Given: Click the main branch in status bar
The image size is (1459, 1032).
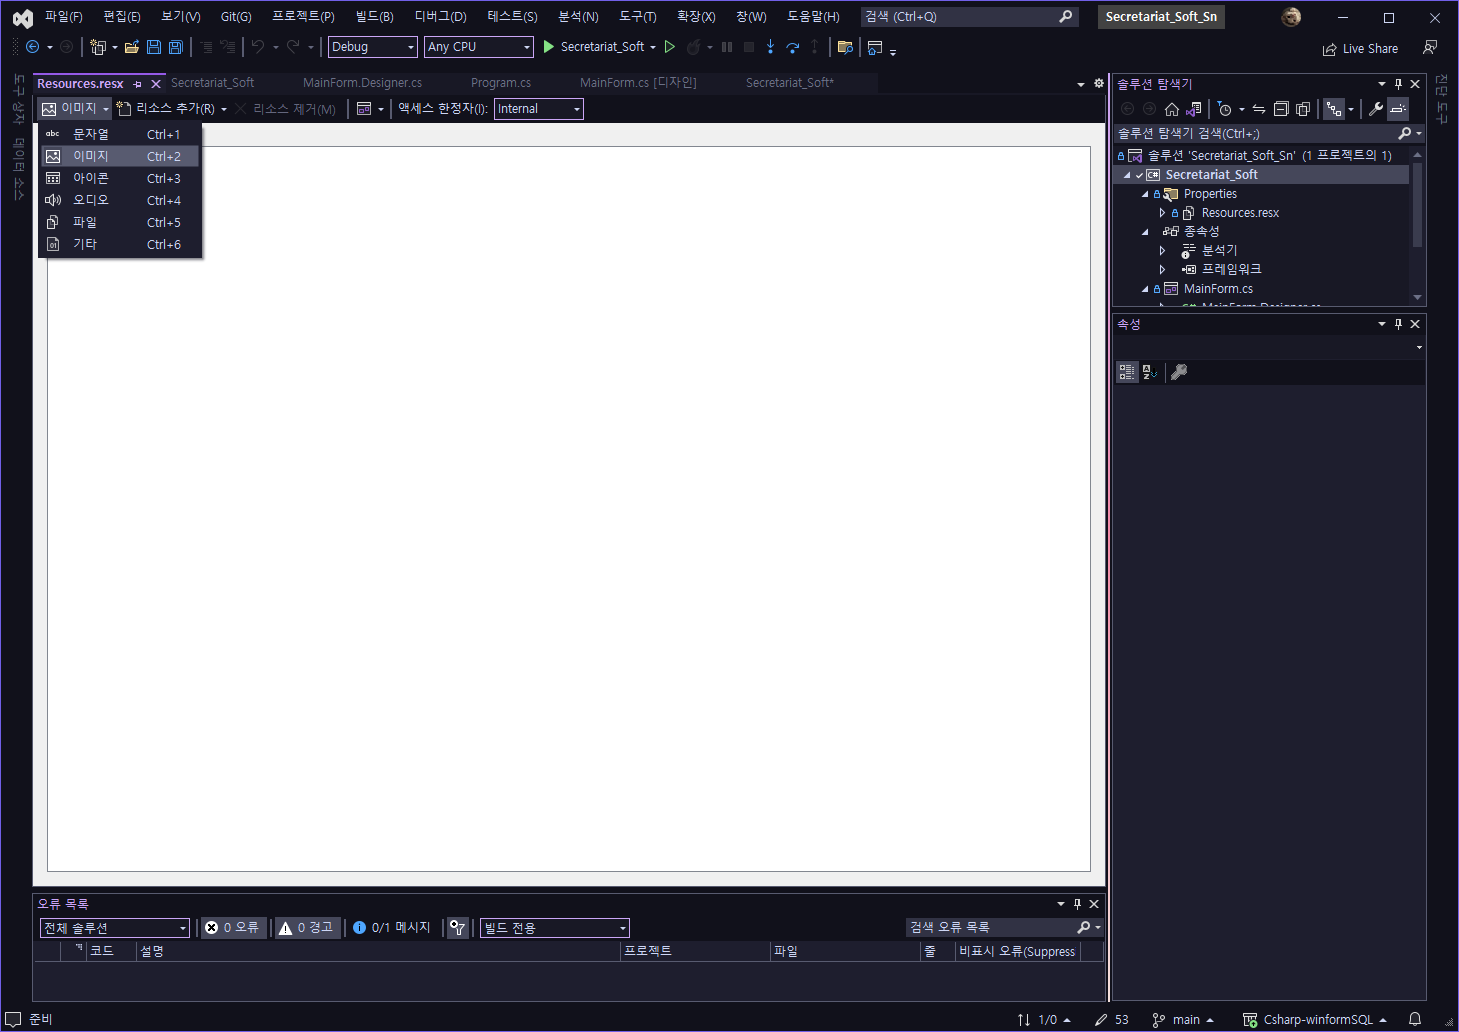Looking at the screenshot, I should [1183, 1020].
